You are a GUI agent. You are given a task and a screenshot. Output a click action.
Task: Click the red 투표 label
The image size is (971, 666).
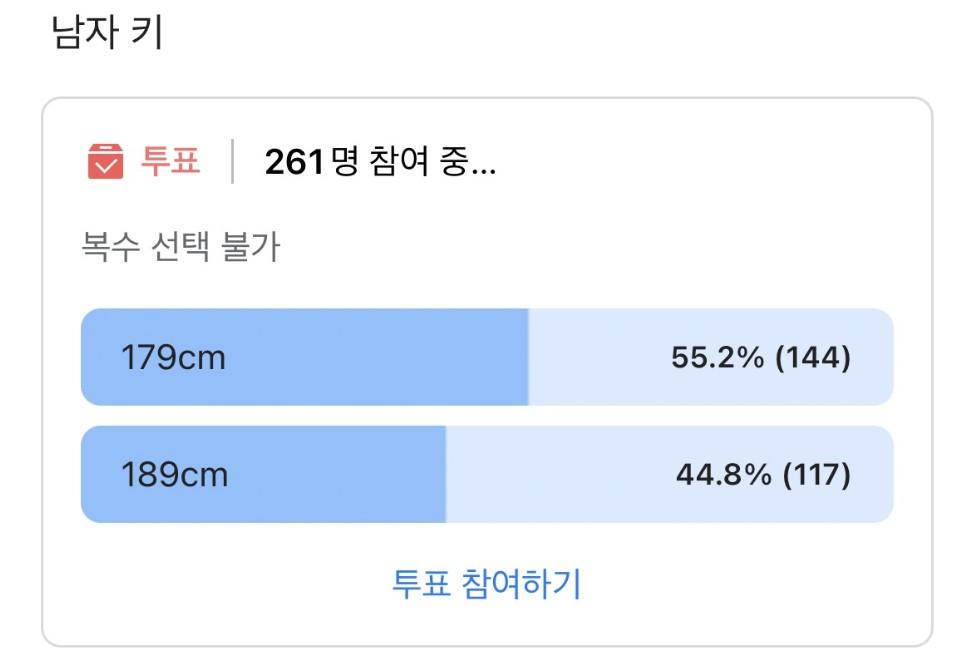tap(170, 160)
